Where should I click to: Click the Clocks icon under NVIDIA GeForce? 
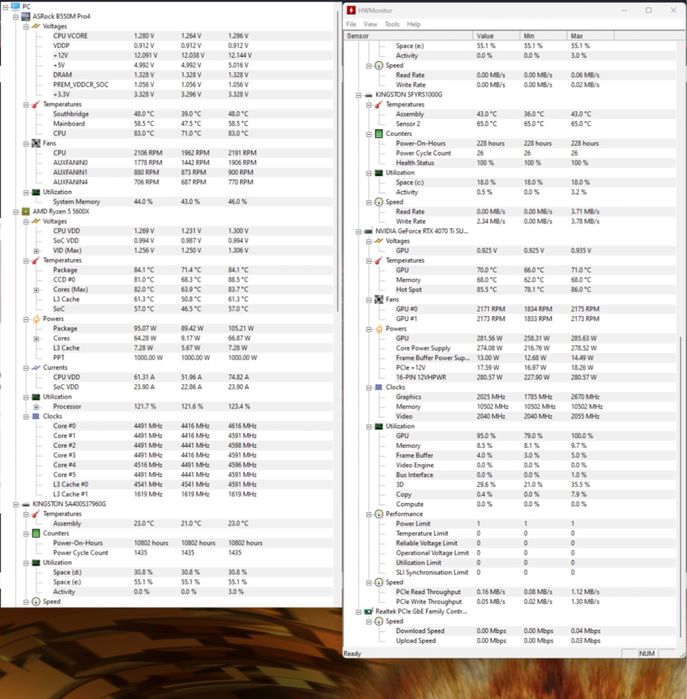coord(378,387)
